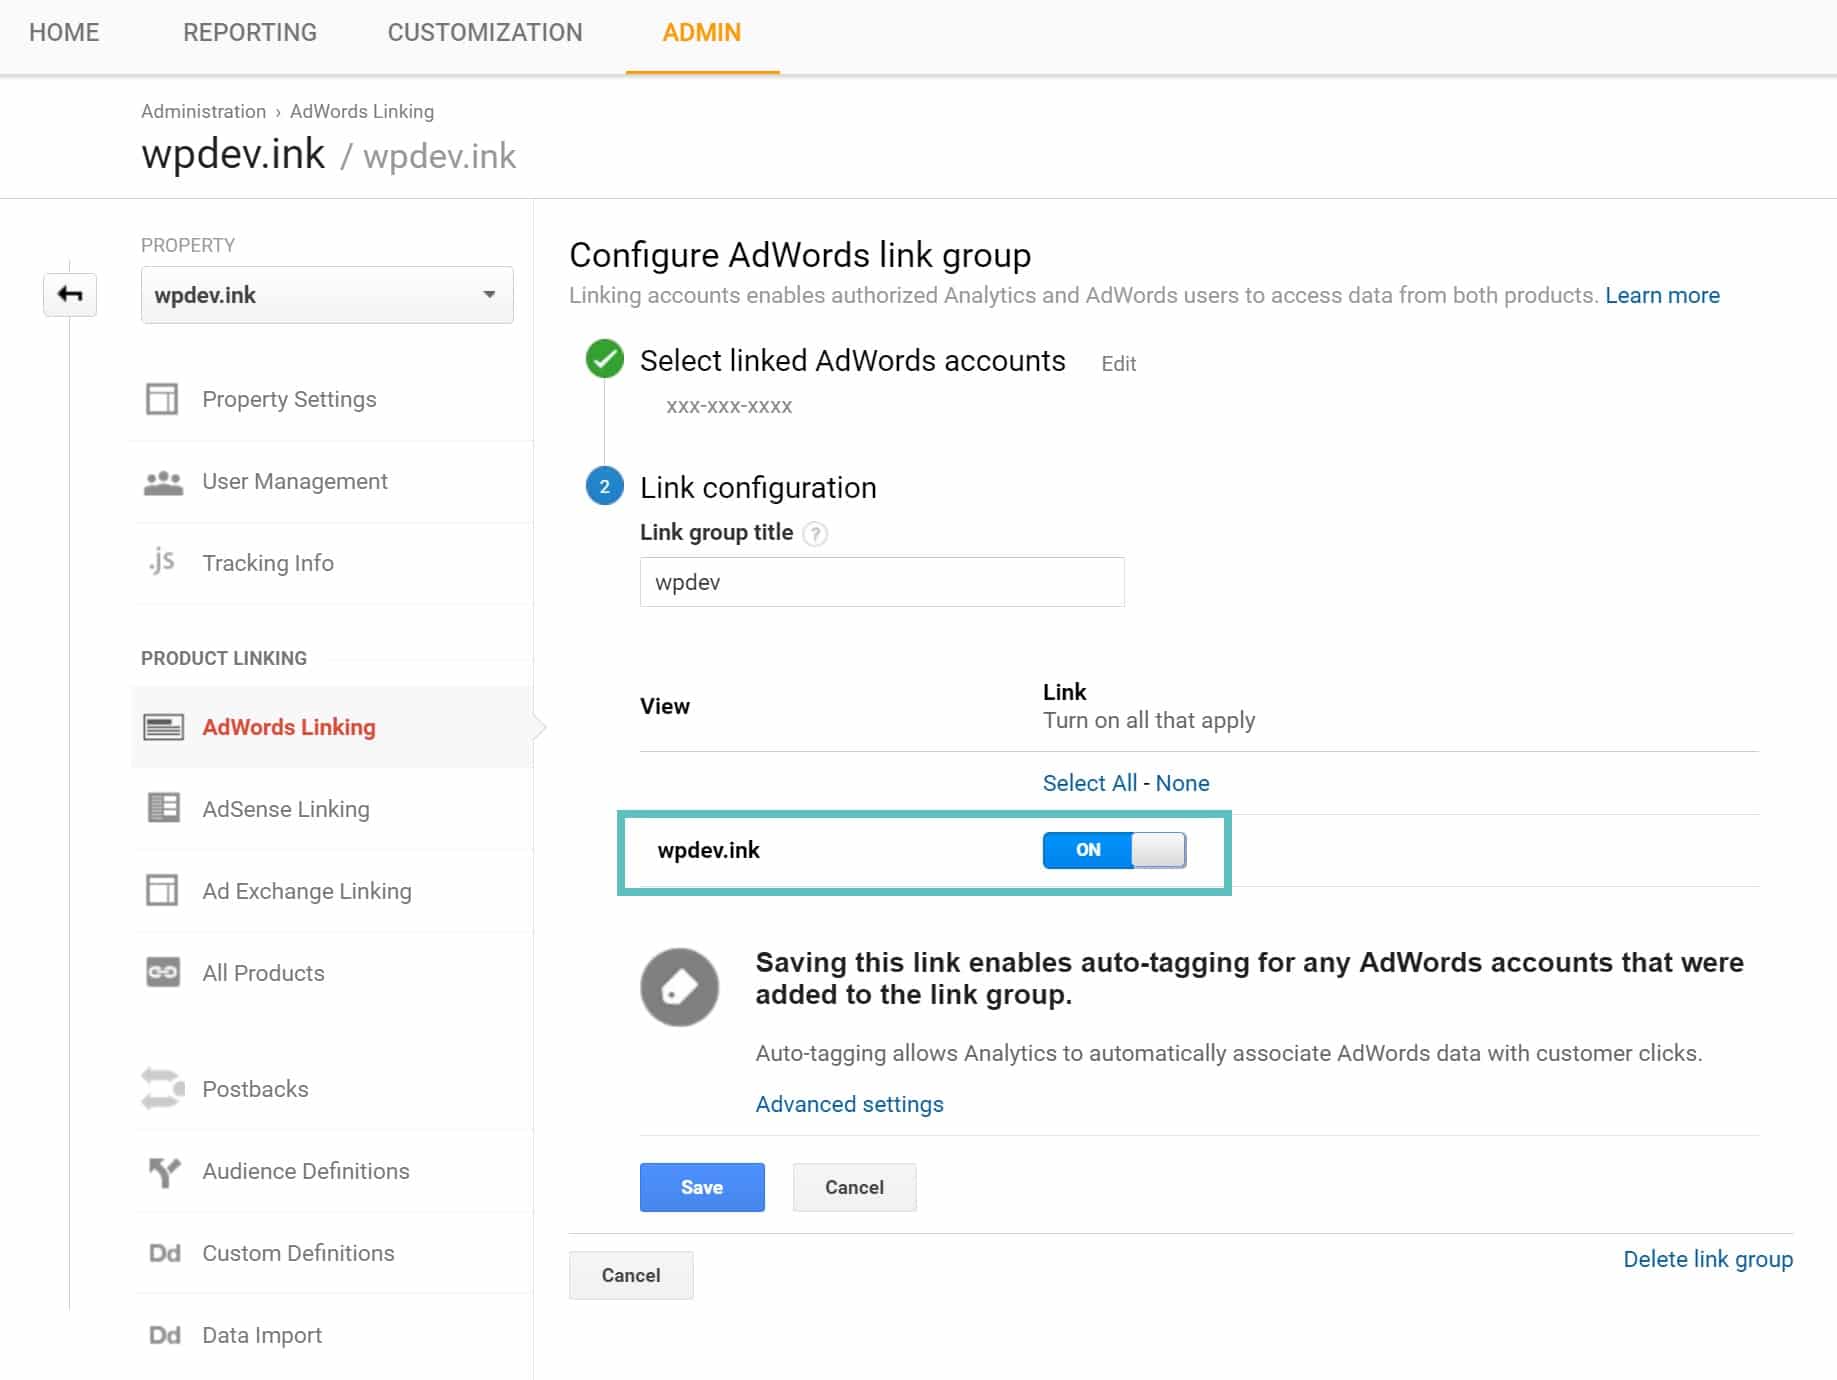This screenshot has width=1837, height=1380.
Task: Open Data Import
Action: [x=261, y=1334]
